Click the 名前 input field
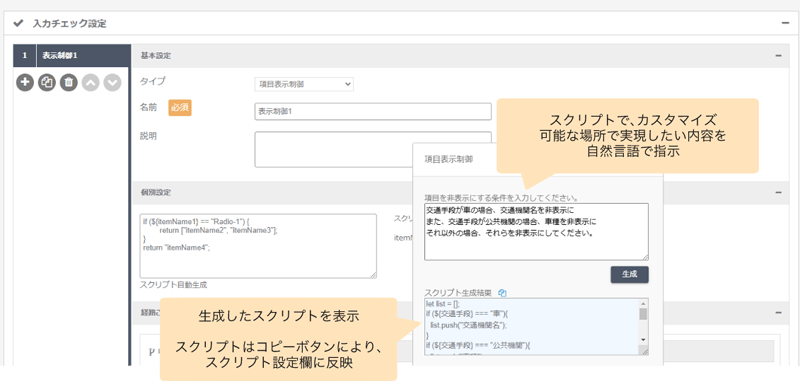800x381 pixels. point(373,111)
